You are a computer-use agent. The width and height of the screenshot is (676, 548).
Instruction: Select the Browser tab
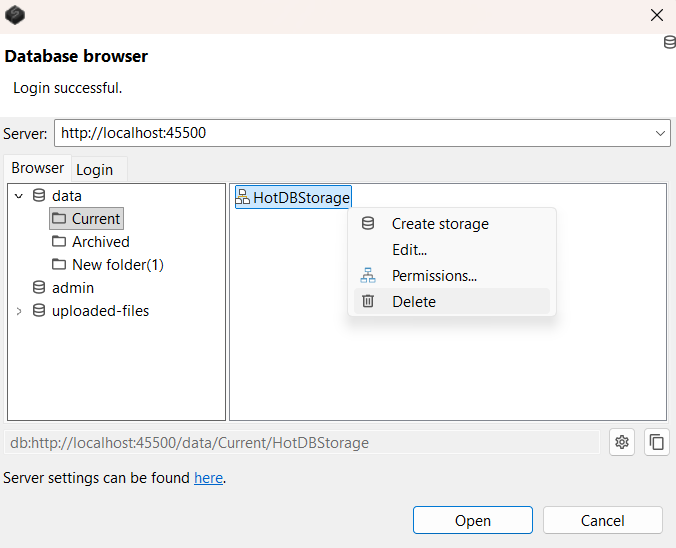[x=37, y=169]
